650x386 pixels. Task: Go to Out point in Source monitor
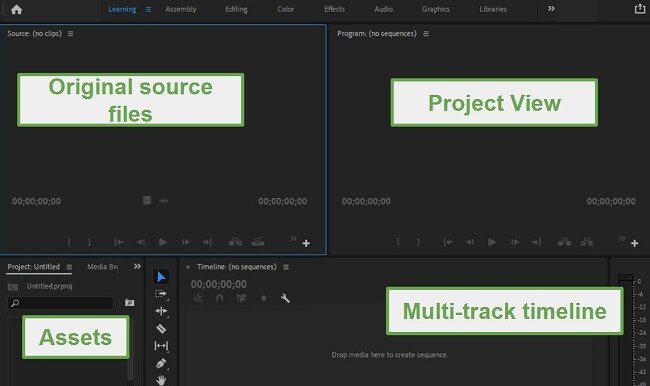pyautogui.click(x=208, y=242)
